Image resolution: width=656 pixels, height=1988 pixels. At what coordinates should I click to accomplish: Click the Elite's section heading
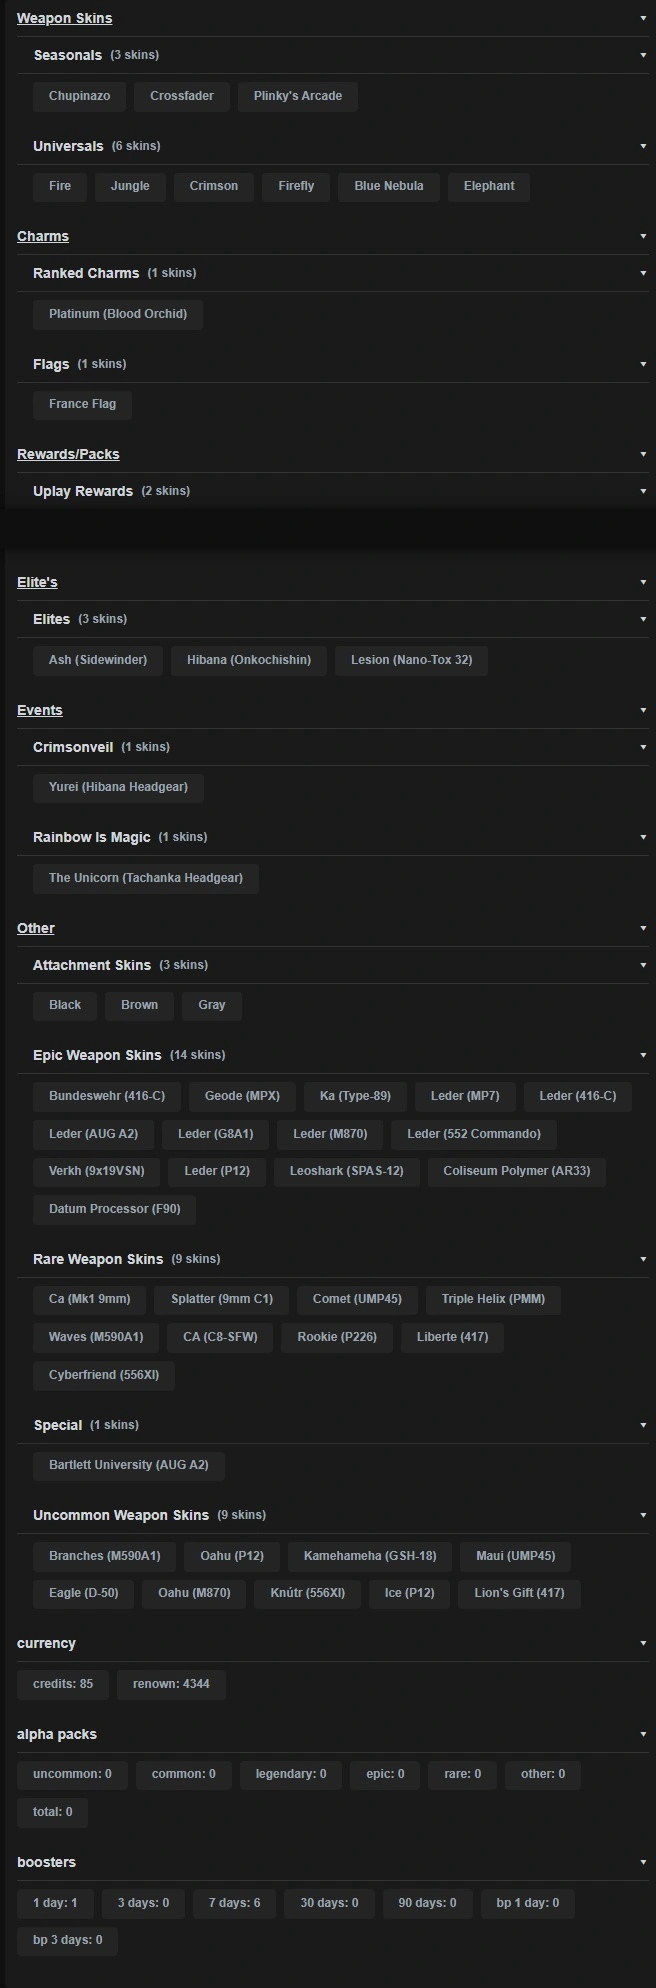pos(37,582)
